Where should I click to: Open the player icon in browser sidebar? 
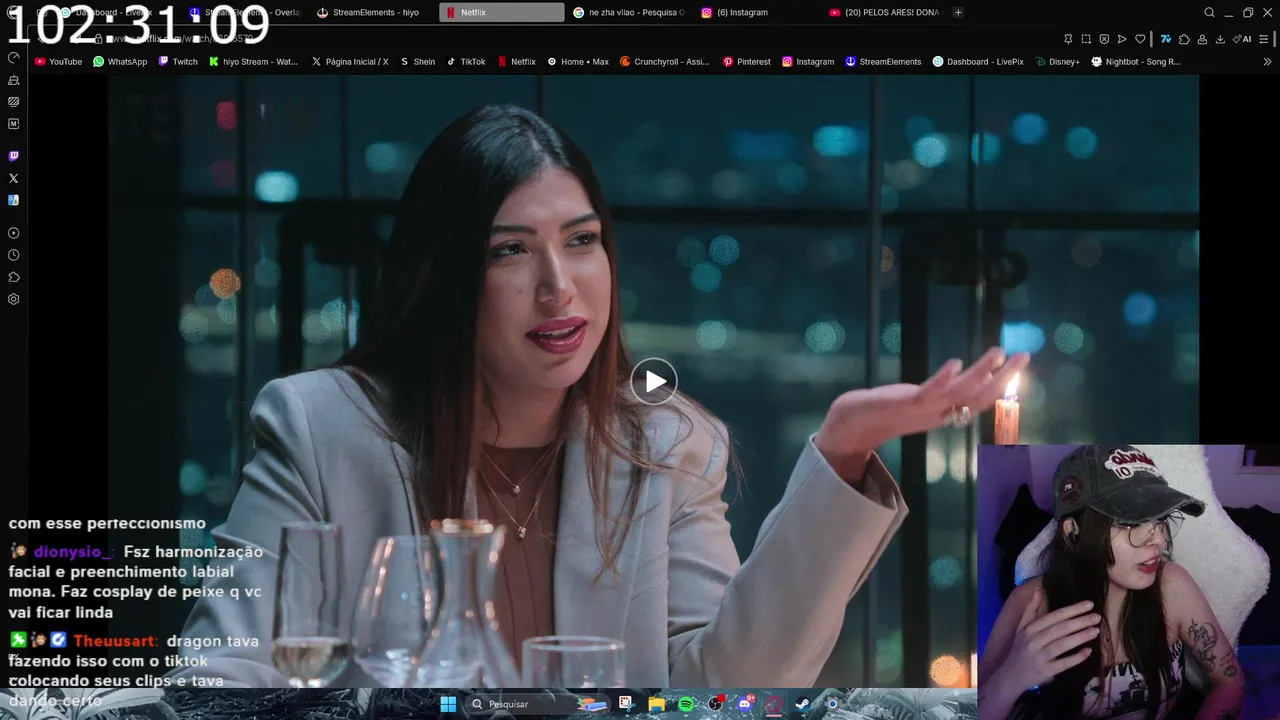pos(13,233)
